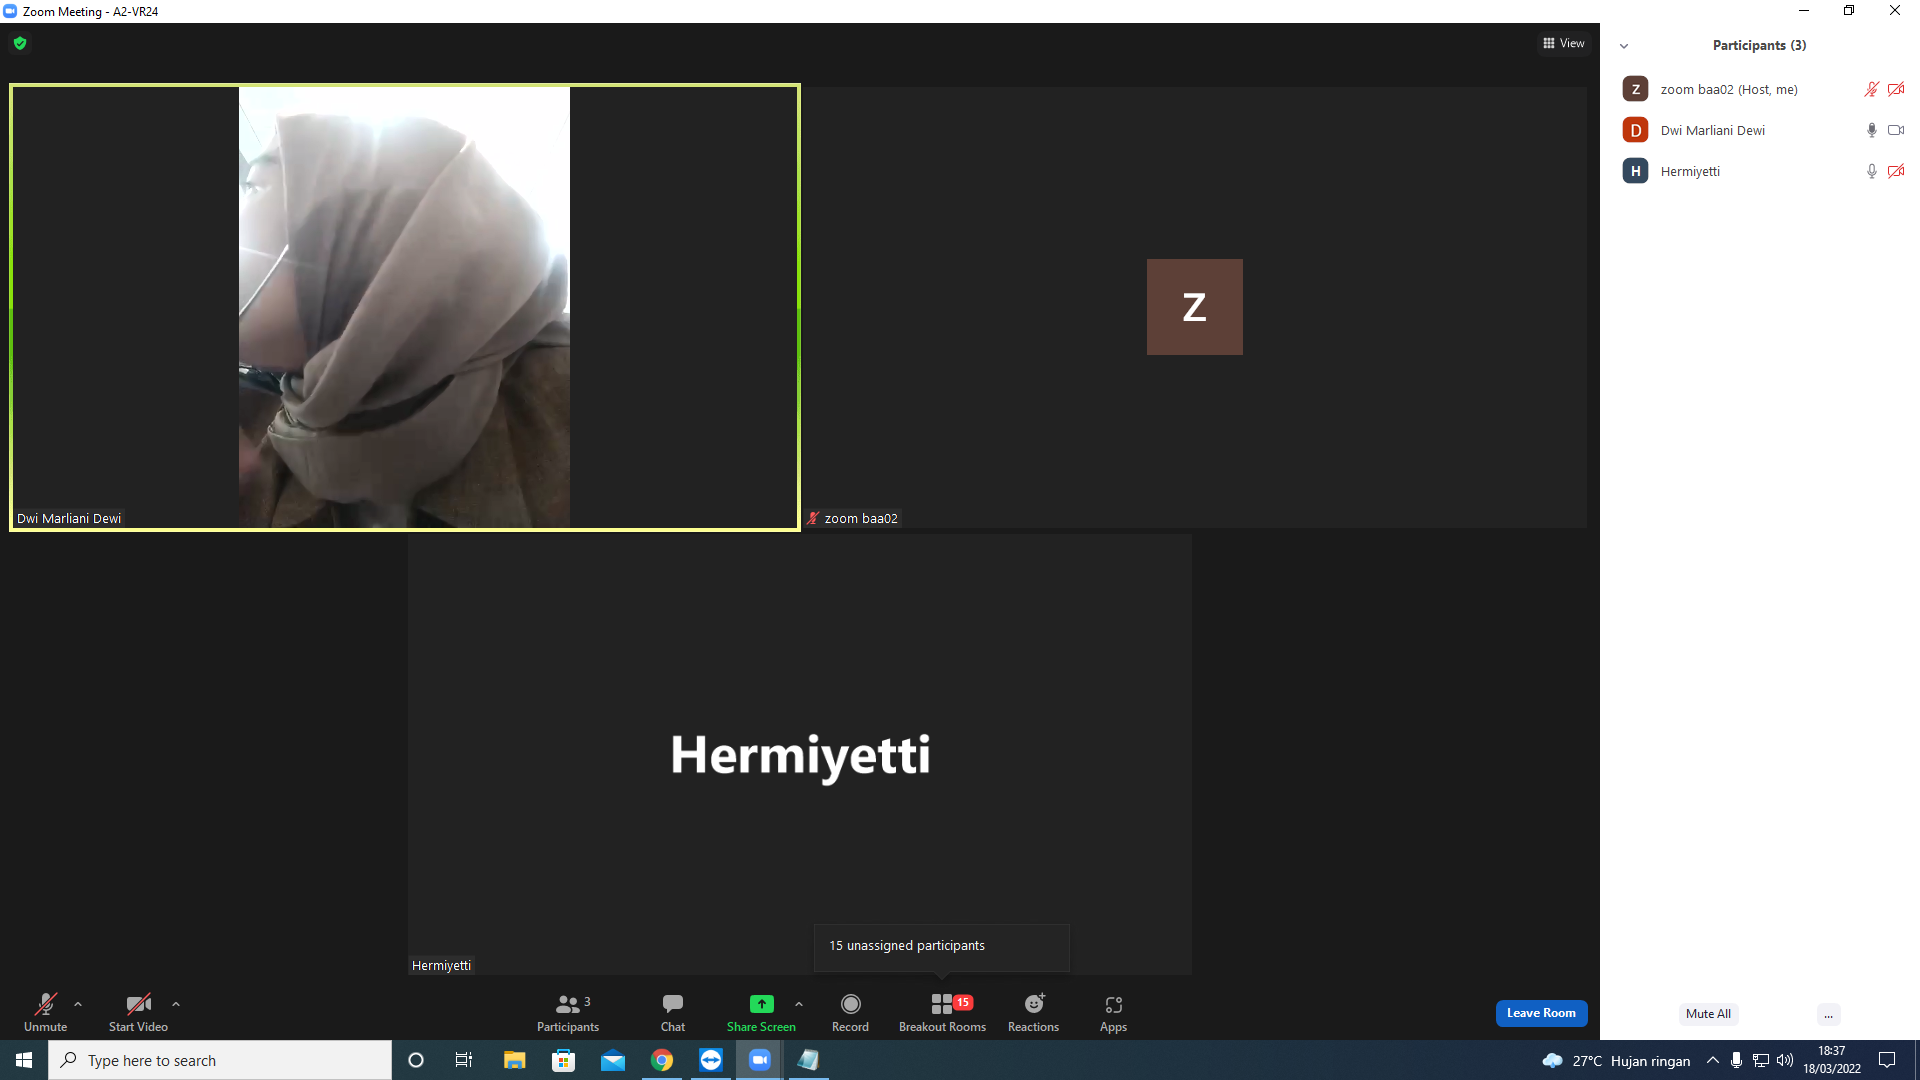Select Hermiyetti in participant list

click(1760, 171)
